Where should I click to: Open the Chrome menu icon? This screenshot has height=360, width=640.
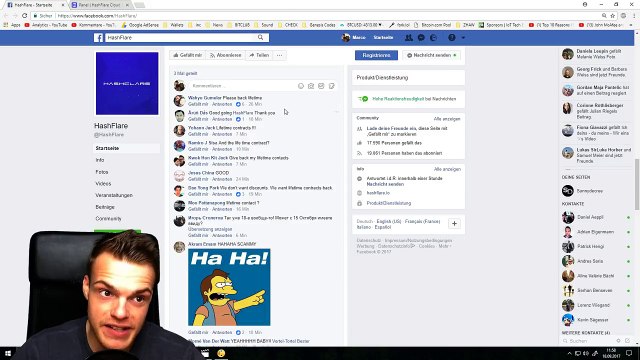634,16
